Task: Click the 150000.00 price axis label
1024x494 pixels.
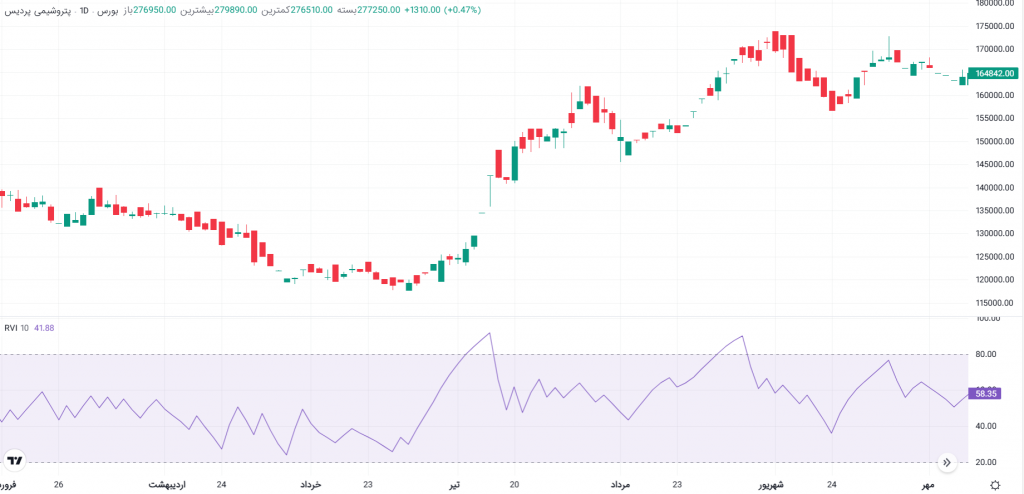Action: (994, 141)
